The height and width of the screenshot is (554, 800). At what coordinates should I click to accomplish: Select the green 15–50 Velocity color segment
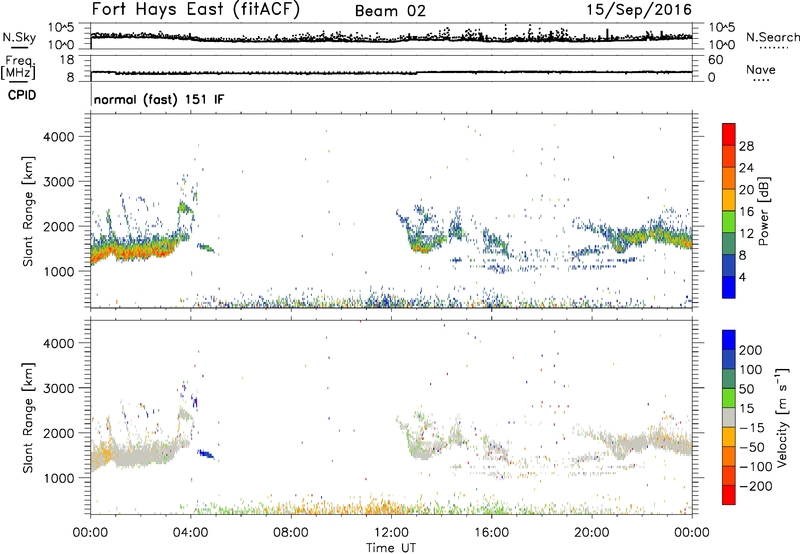[729, 398]
